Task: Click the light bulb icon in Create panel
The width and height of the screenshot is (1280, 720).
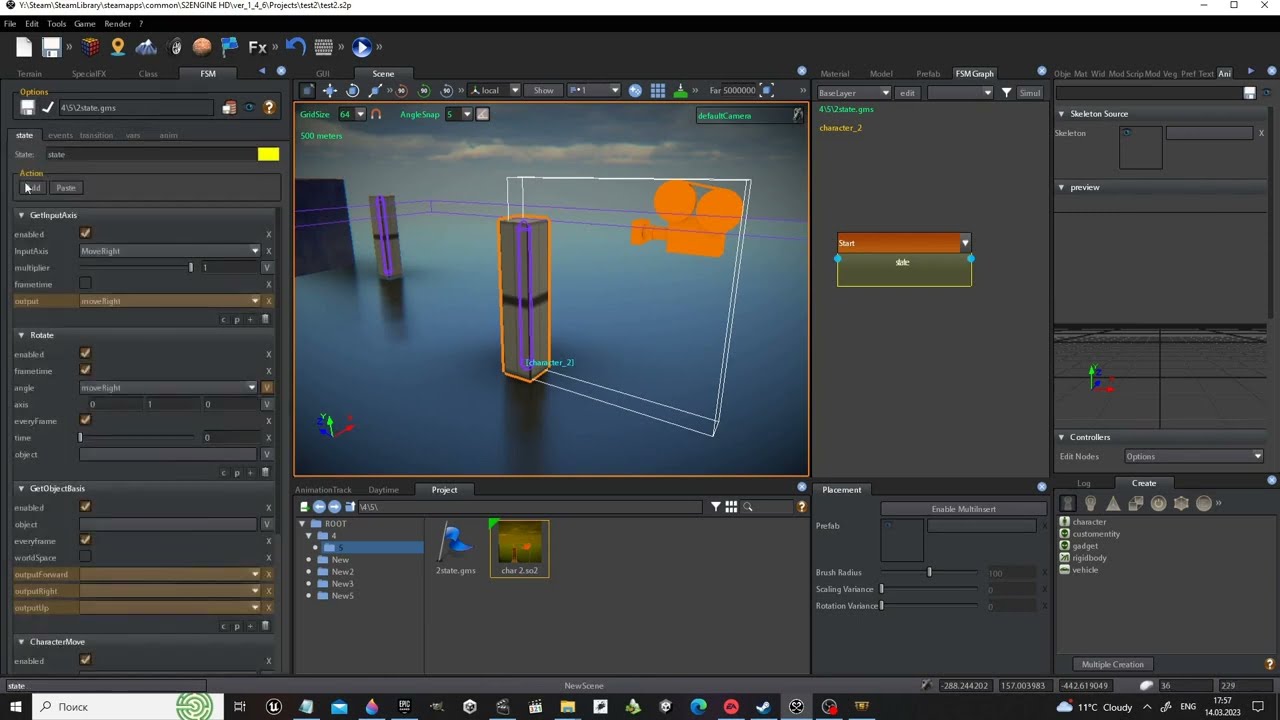Action: pyautogui.click(x=1091, y=503)
